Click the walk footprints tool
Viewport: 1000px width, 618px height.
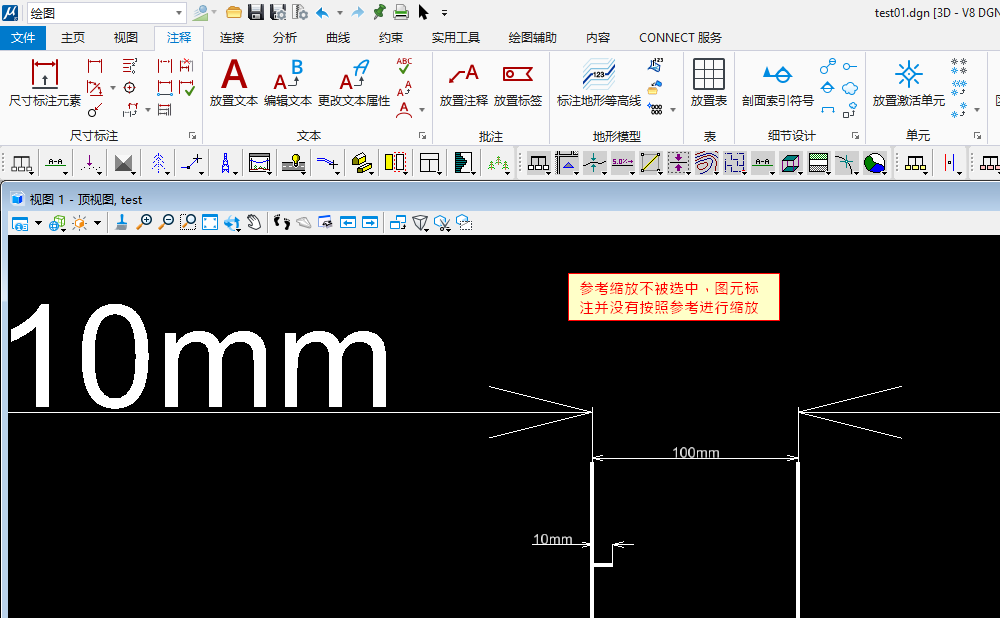point(281,222)
